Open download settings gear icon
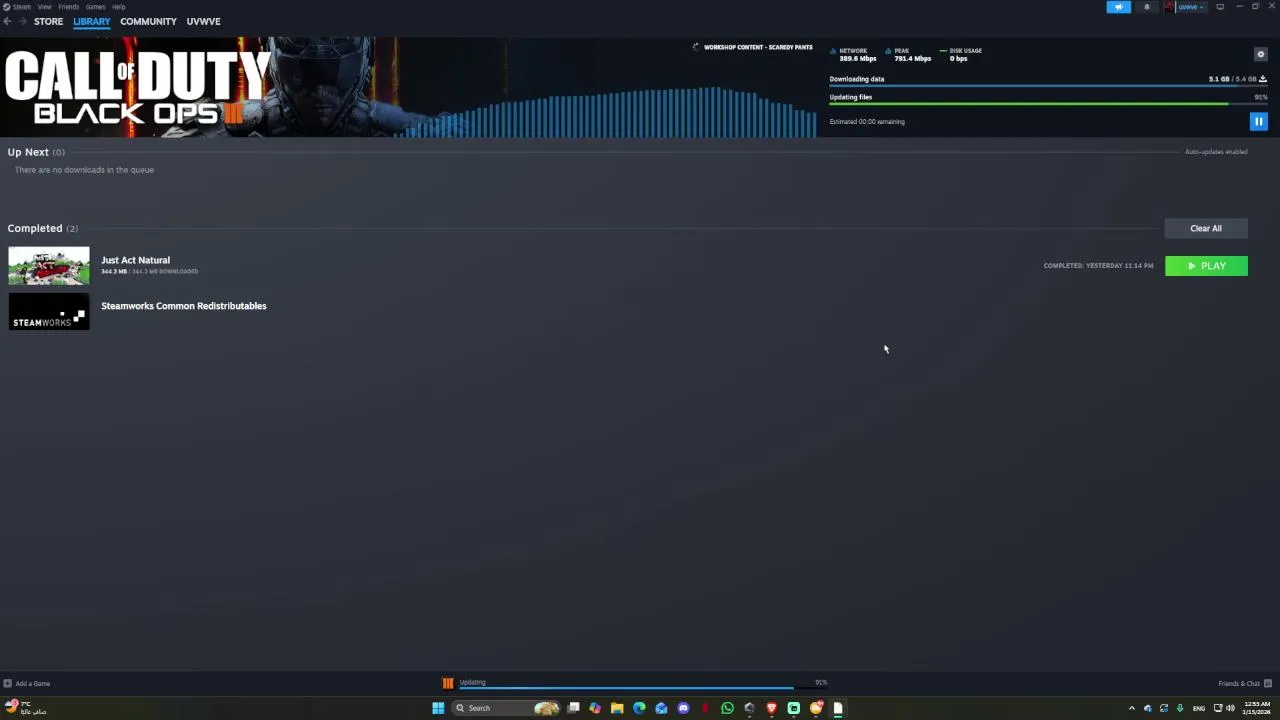Viewport: 1280px width, 720px height. point(1260,54)
